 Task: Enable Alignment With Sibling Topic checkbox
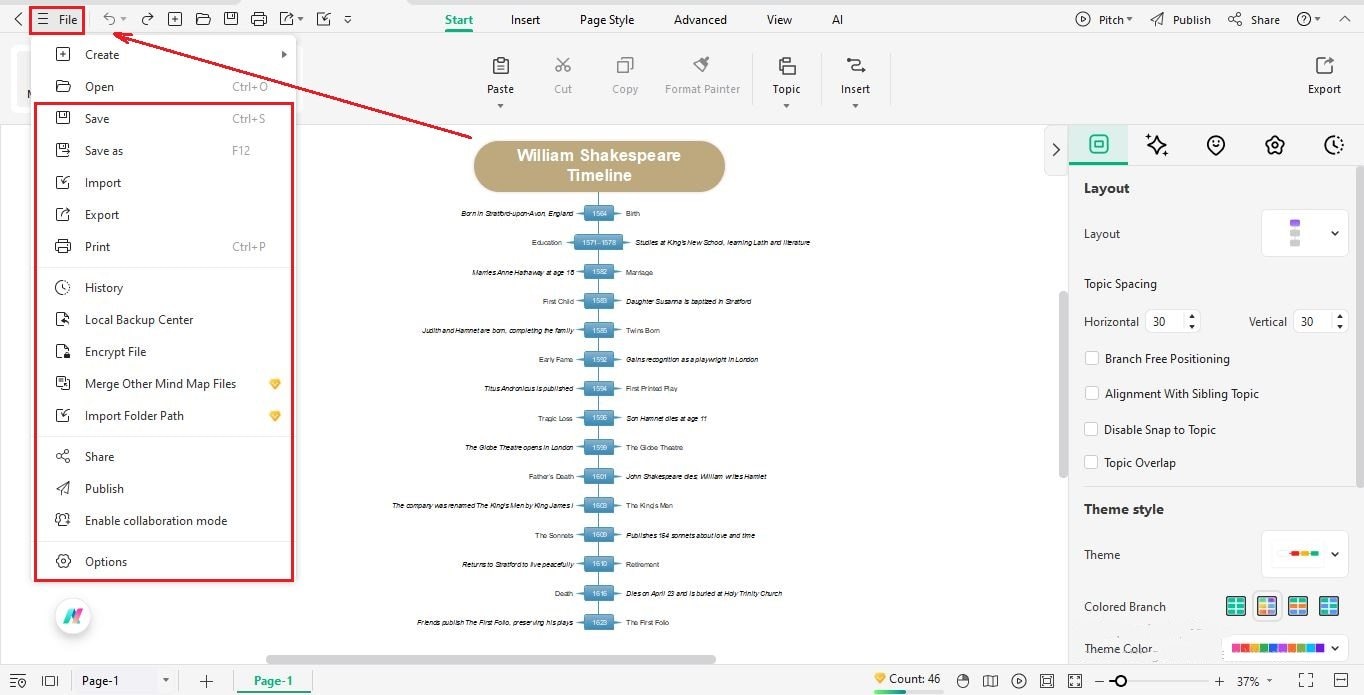point(1092,394)
